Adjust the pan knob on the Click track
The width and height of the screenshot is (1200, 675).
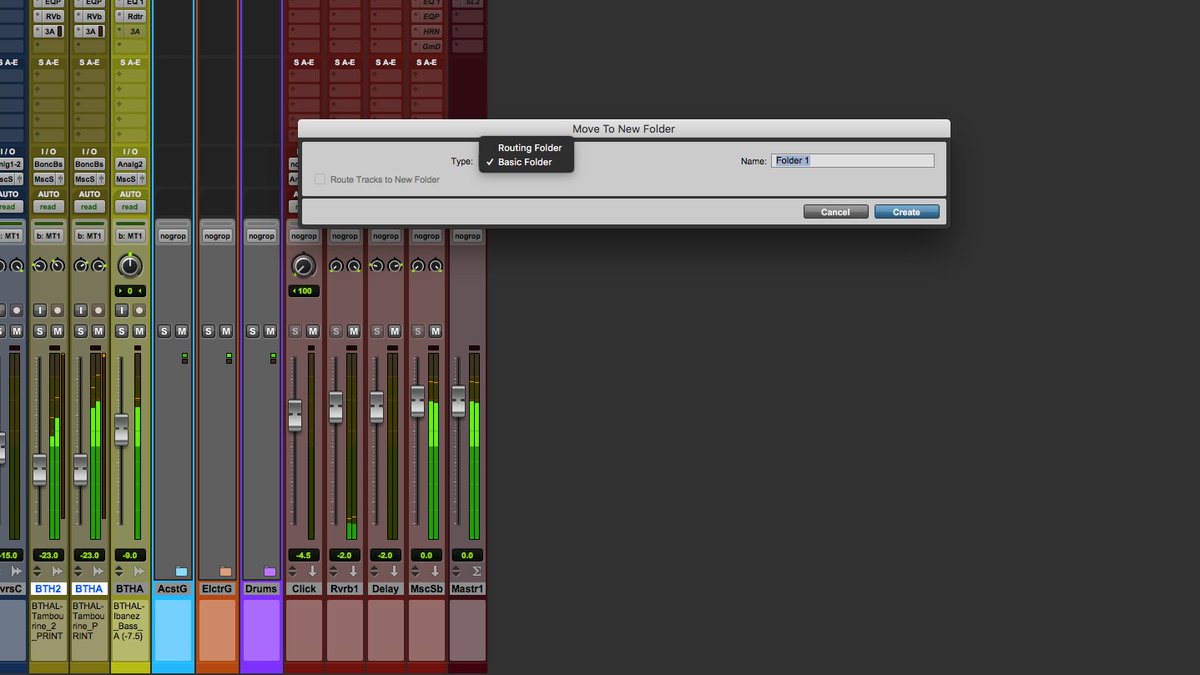click(x=303, y=266)
